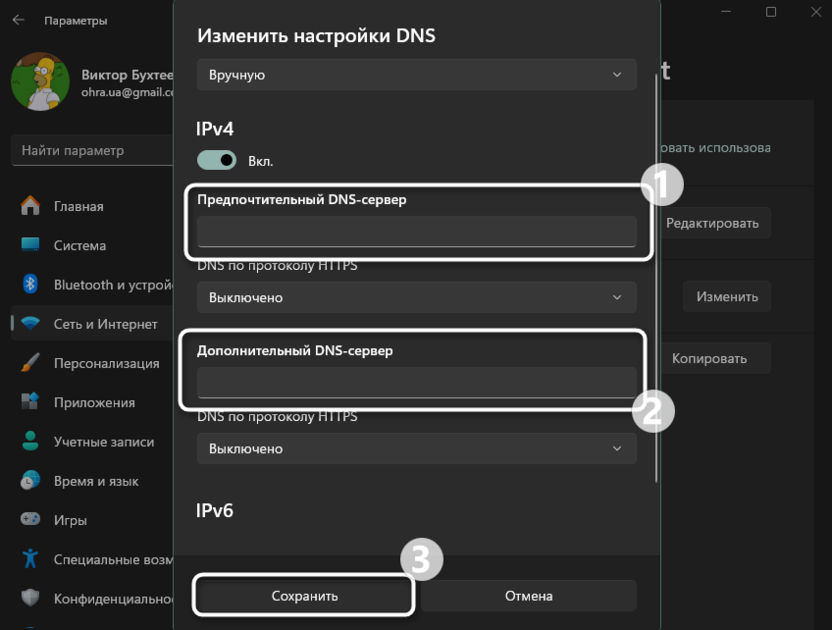Cancel changes using the Отмена button
Screen dimensions: 832x630
[529, 595]
